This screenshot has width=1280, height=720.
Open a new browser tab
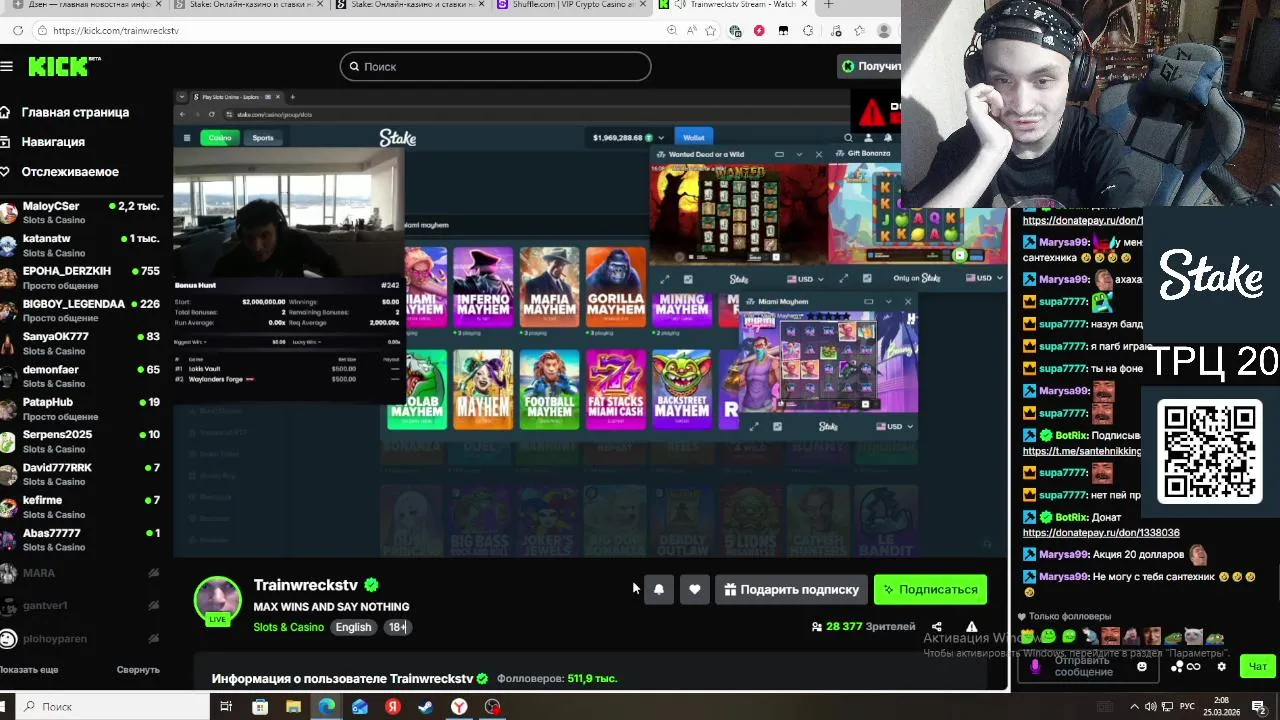click(x=828, y=5)
